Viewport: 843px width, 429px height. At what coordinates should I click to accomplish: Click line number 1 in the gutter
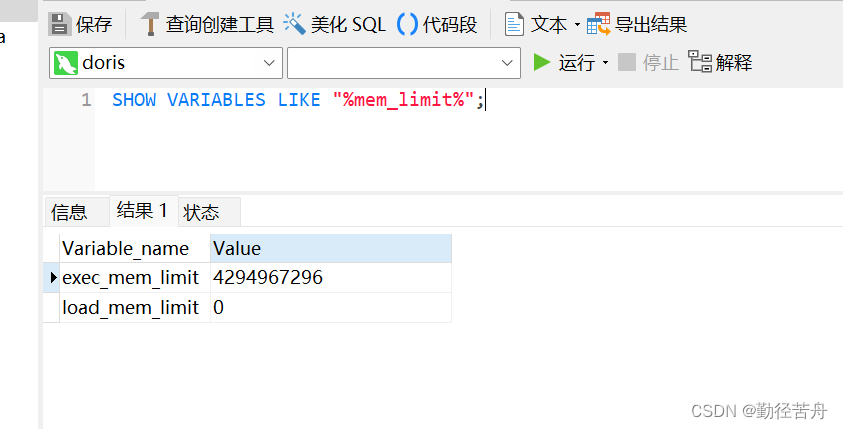click(86, 100)
